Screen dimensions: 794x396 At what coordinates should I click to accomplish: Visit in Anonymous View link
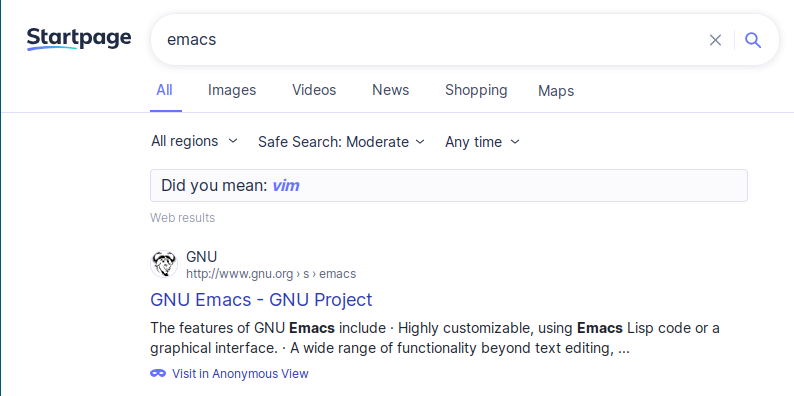tap(240, 374)
